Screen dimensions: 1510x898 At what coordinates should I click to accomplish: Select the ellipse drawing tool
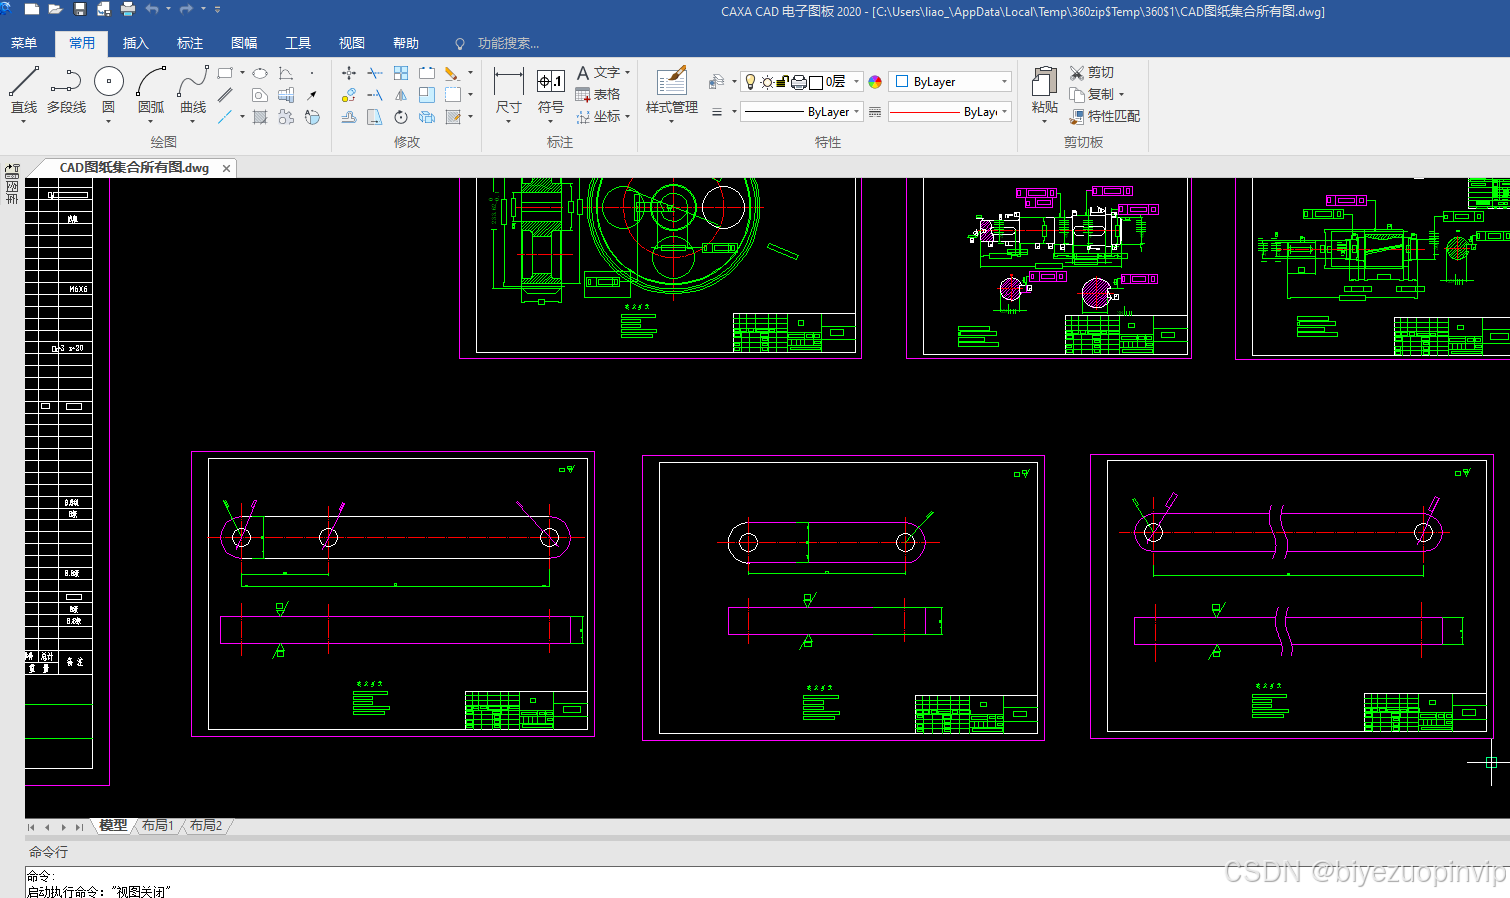tap(260, 73)
